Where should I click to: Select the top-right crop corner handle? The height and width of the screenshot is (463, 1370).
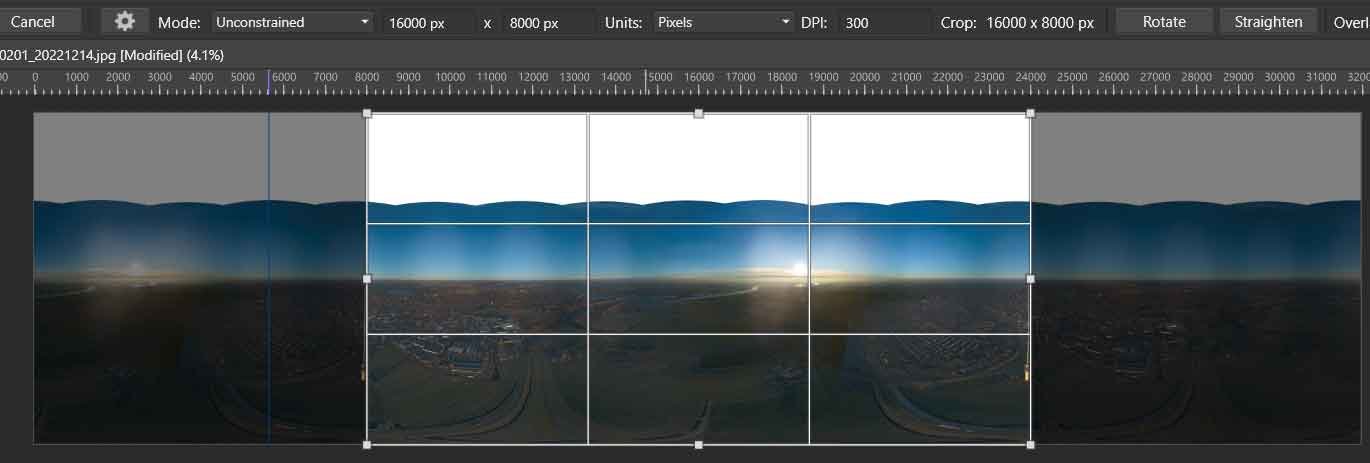(x=1030, y=114)
